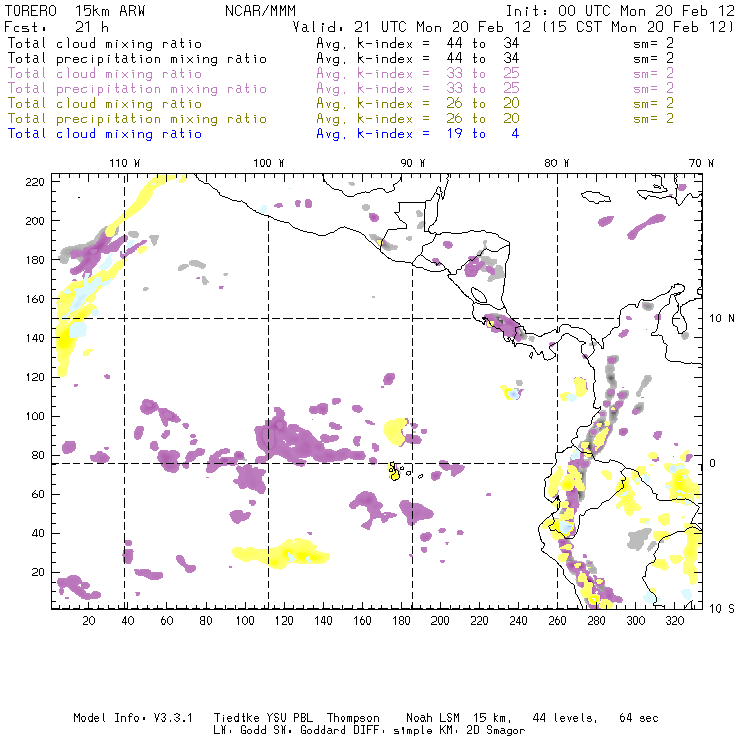Screen dimensions: 740x740
Task: Click the "Tiedtke YSU PBL" text
Action: pos(263,718)
